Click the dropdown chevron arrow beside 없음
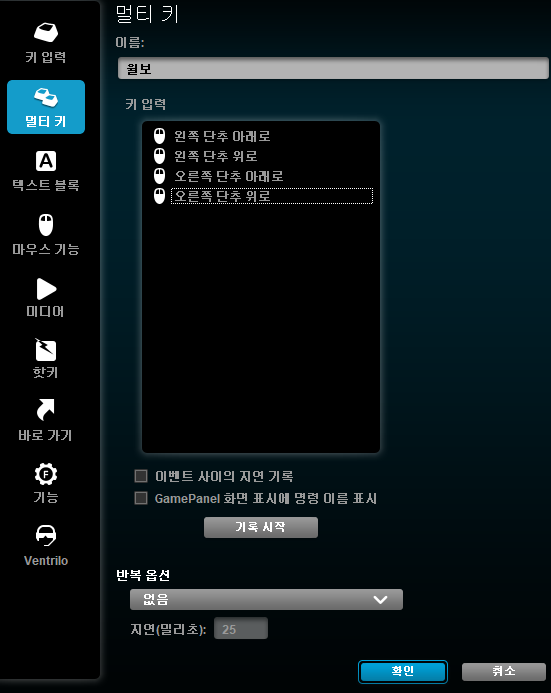This screenshot has height=693, width=551. [x=380, y=600]
